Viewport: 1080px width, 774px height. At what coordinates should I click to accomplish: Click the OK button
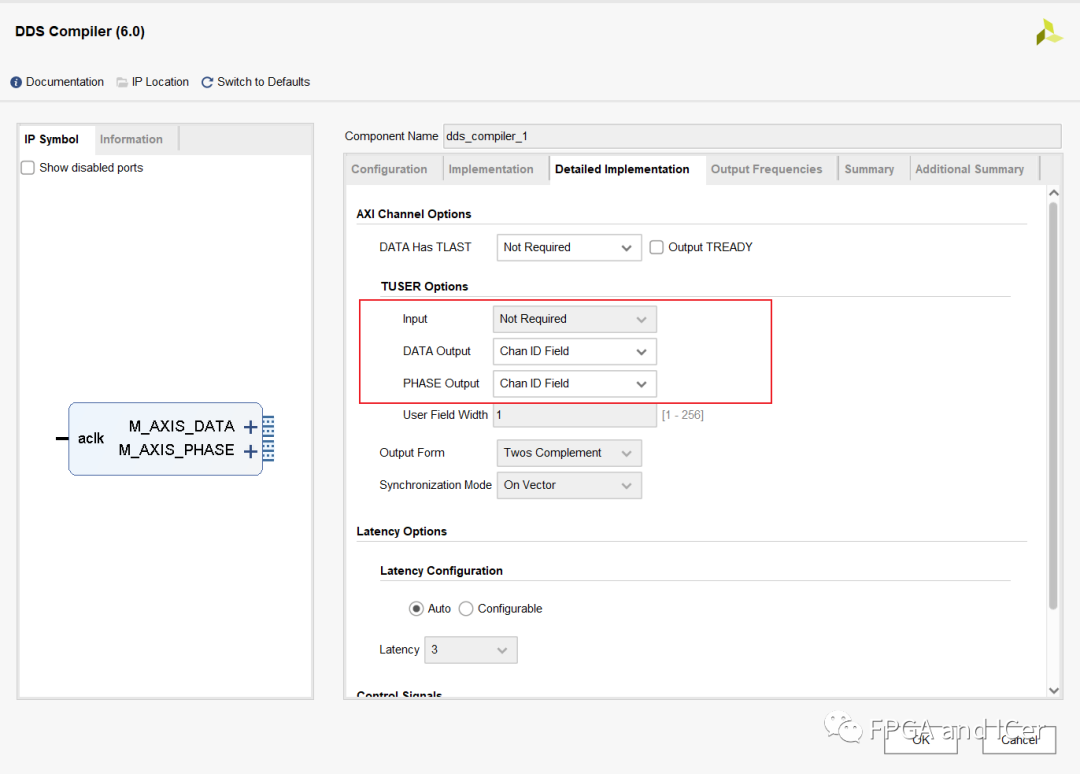pos(921,740)
